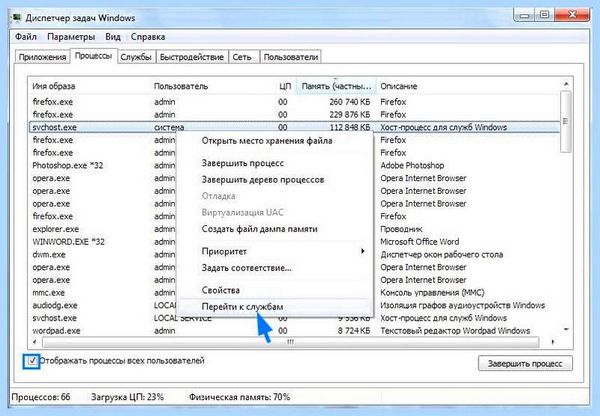The height and width of the screenshot is (416, 600).
Task: Click the Загрузка ЦП: 23% status entry
Action: pos(127,397)
